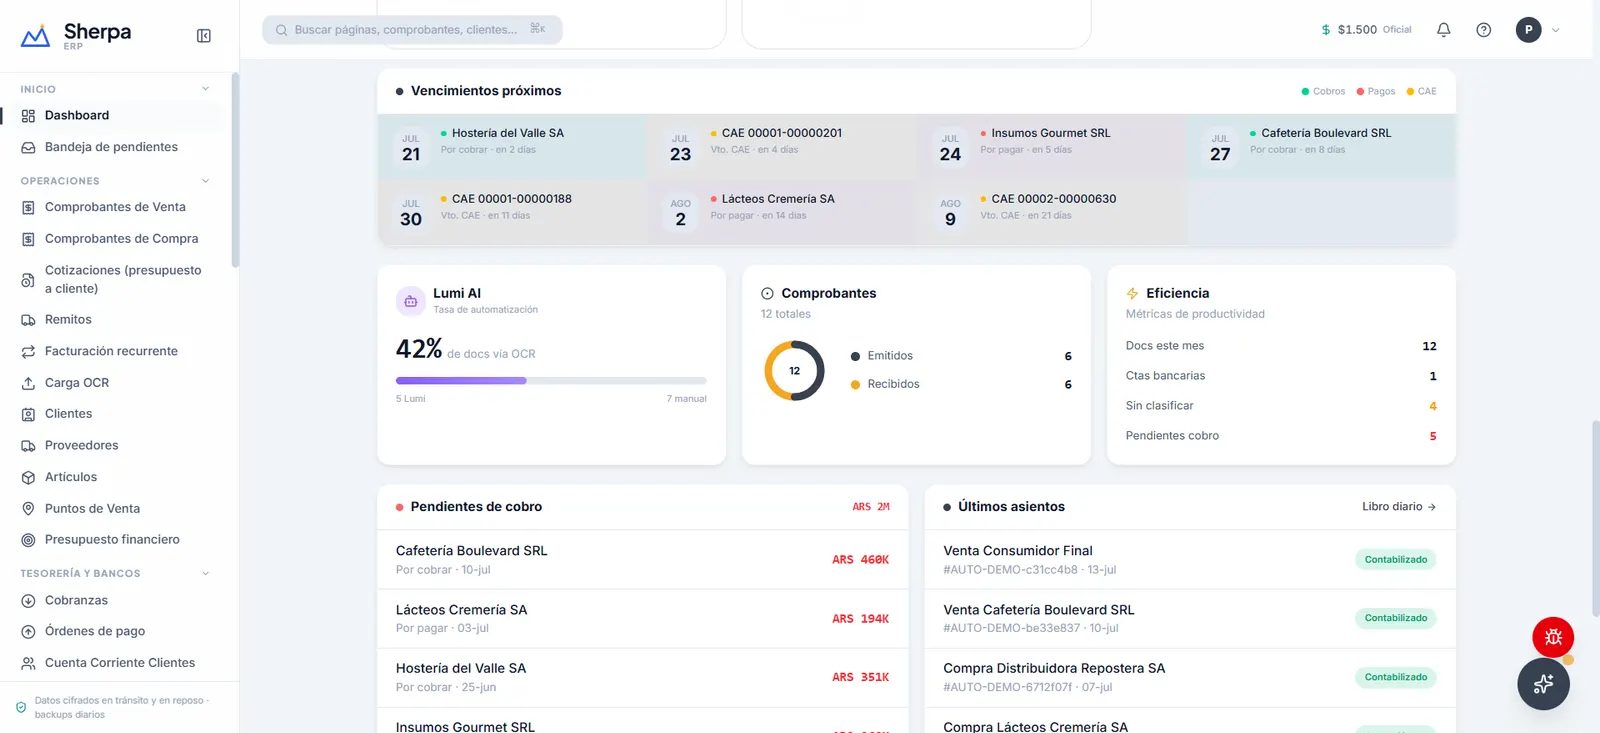The image size is (1600, 733).
Task: Open the Libro diario link
Action: tap(1398, 507)
